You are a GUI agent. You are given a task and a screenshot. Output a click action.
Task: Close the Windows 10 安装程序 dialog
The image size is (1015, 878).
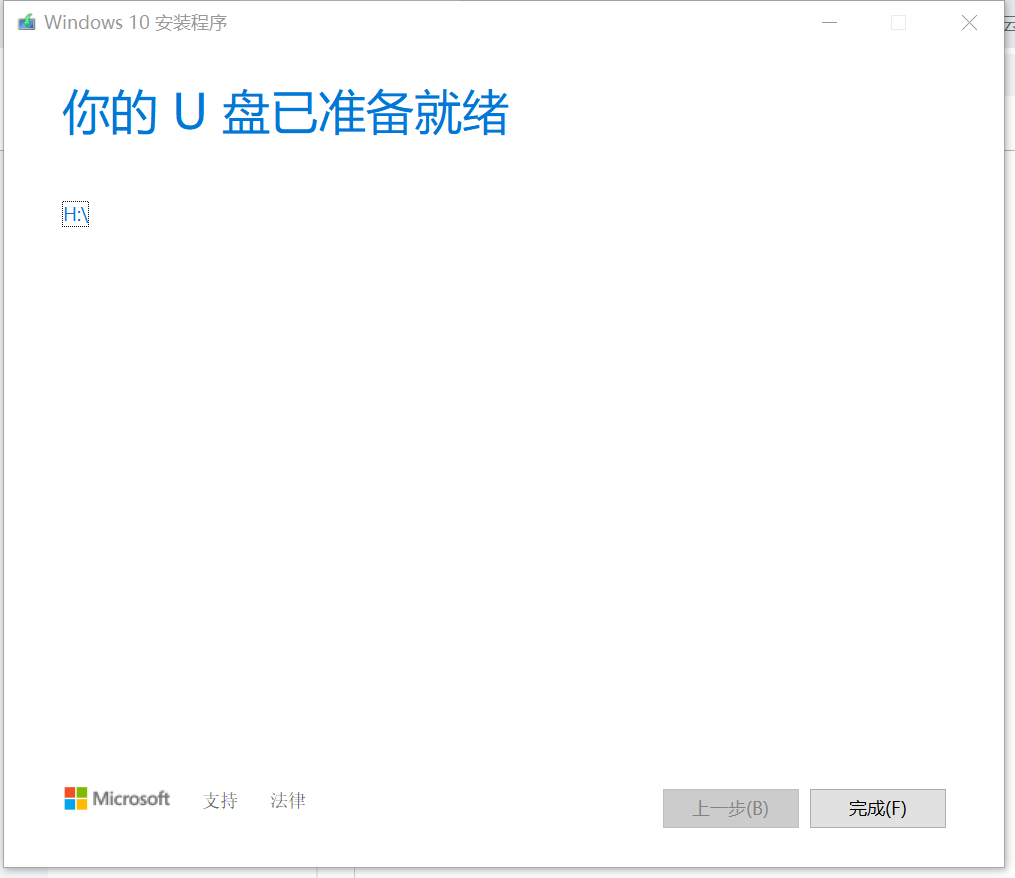(969, 23)
